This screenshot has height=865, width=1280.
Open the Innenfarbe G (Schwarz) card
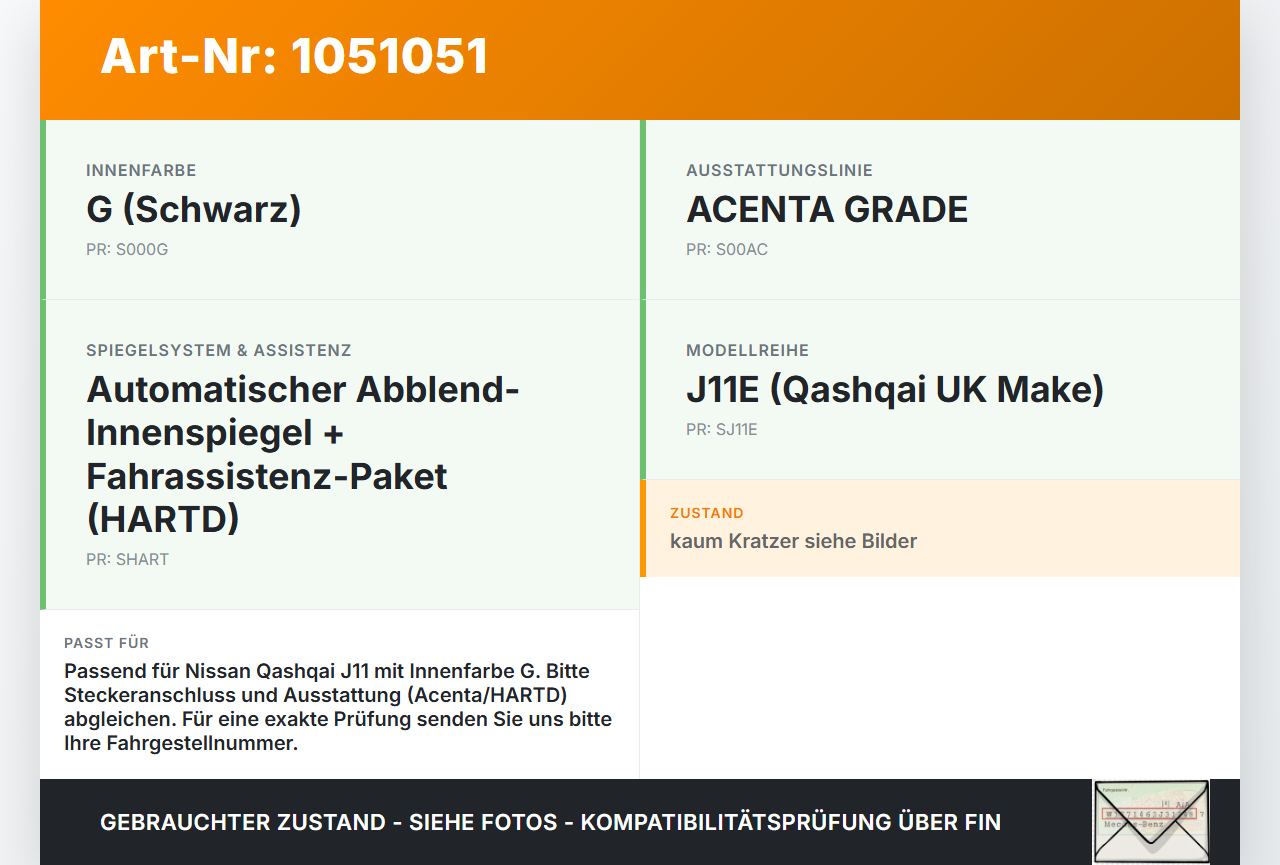tap(340, 210)
